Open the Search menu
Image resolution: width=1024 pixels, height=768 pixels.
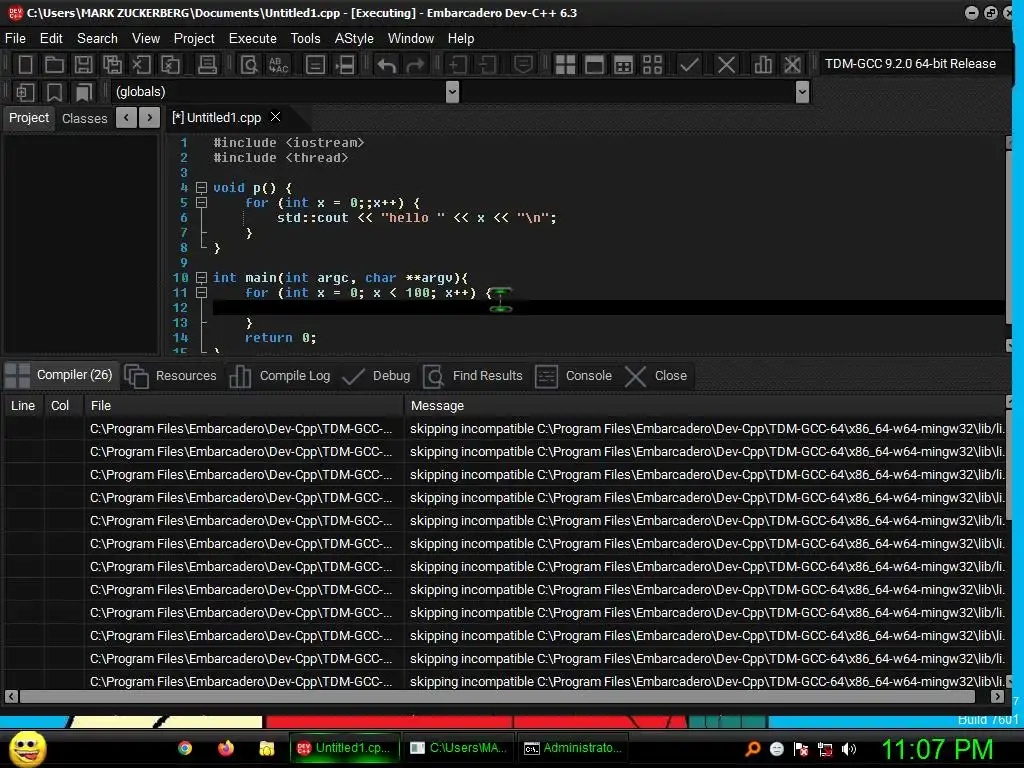point(97,39)
